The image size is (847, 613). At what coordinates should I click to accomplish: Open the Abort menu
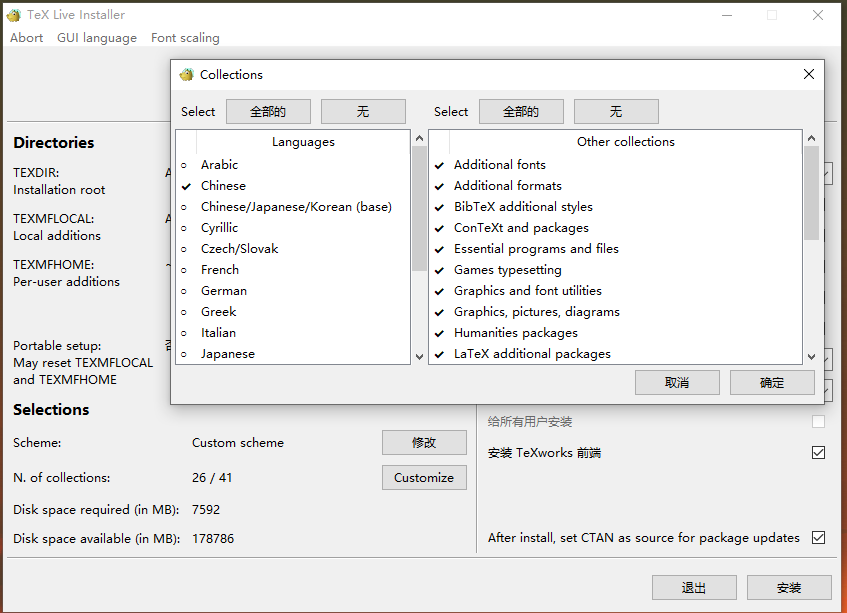tap(26, 38)
